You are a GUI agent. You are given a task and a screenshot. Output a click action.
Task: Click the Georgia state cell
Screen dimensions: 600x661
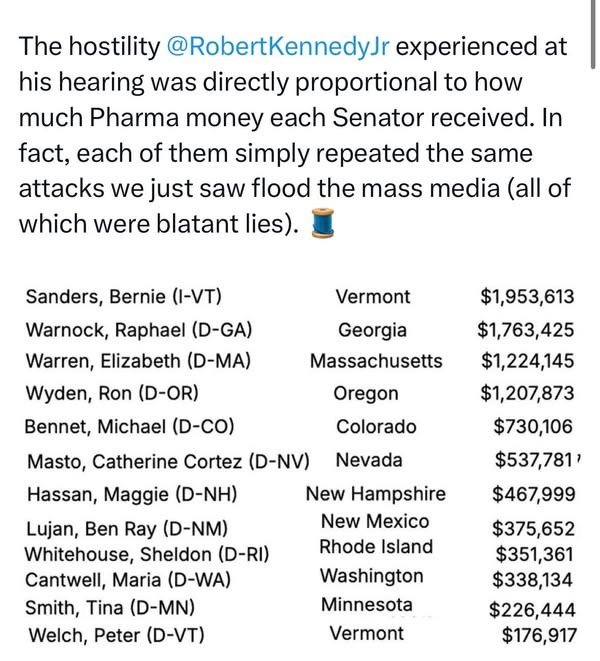(x=372, y=329)
